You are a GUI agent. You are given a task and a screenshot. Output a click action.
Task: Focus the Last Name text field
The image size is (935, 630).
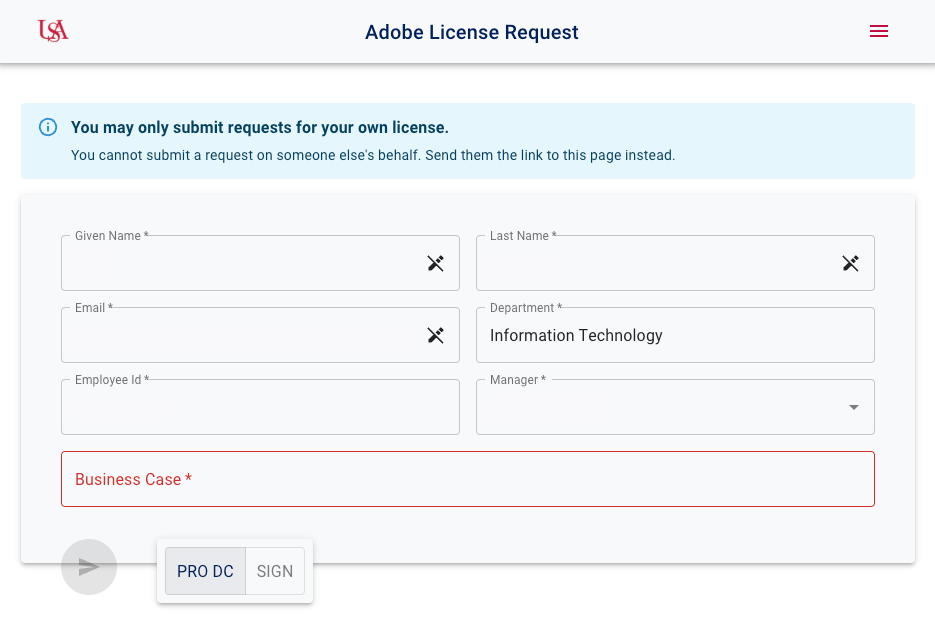pyautogui.click(x=655, y=265)
